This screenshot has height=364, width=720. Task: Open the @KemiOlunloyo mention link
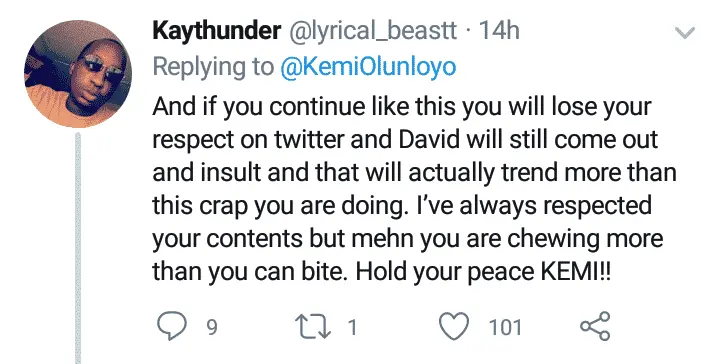coord(368,67)
